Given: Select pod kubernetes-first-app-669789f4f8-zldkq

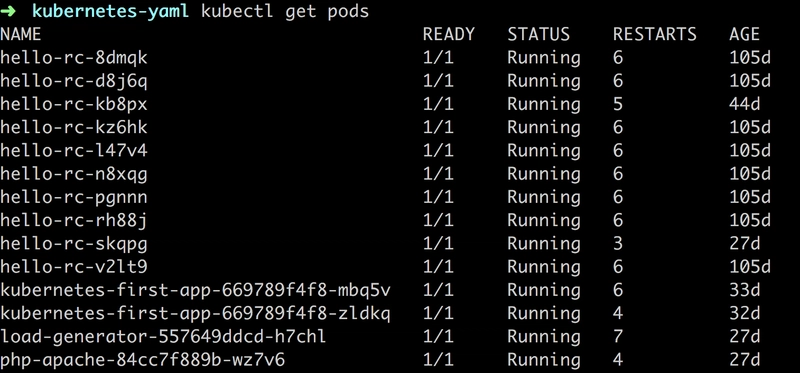Looking at the screenshot, I should 195,313.
